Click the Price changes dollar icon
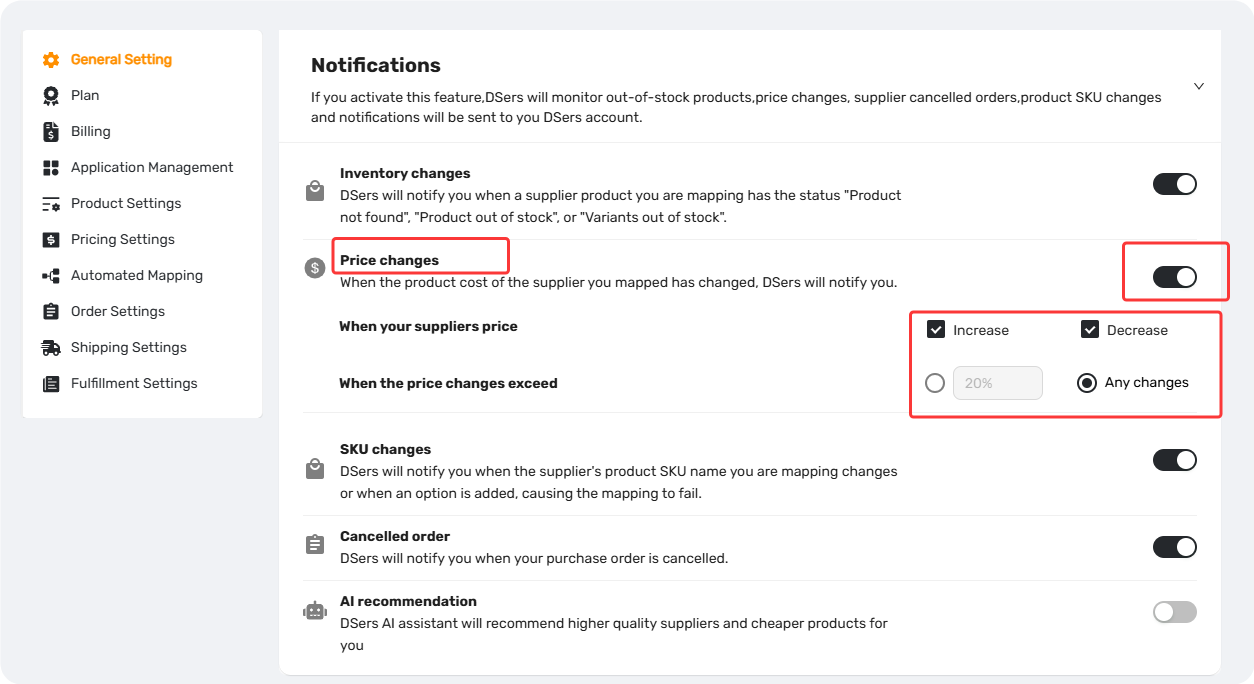Screen dimensions: 1254x684 pos(315,268)
